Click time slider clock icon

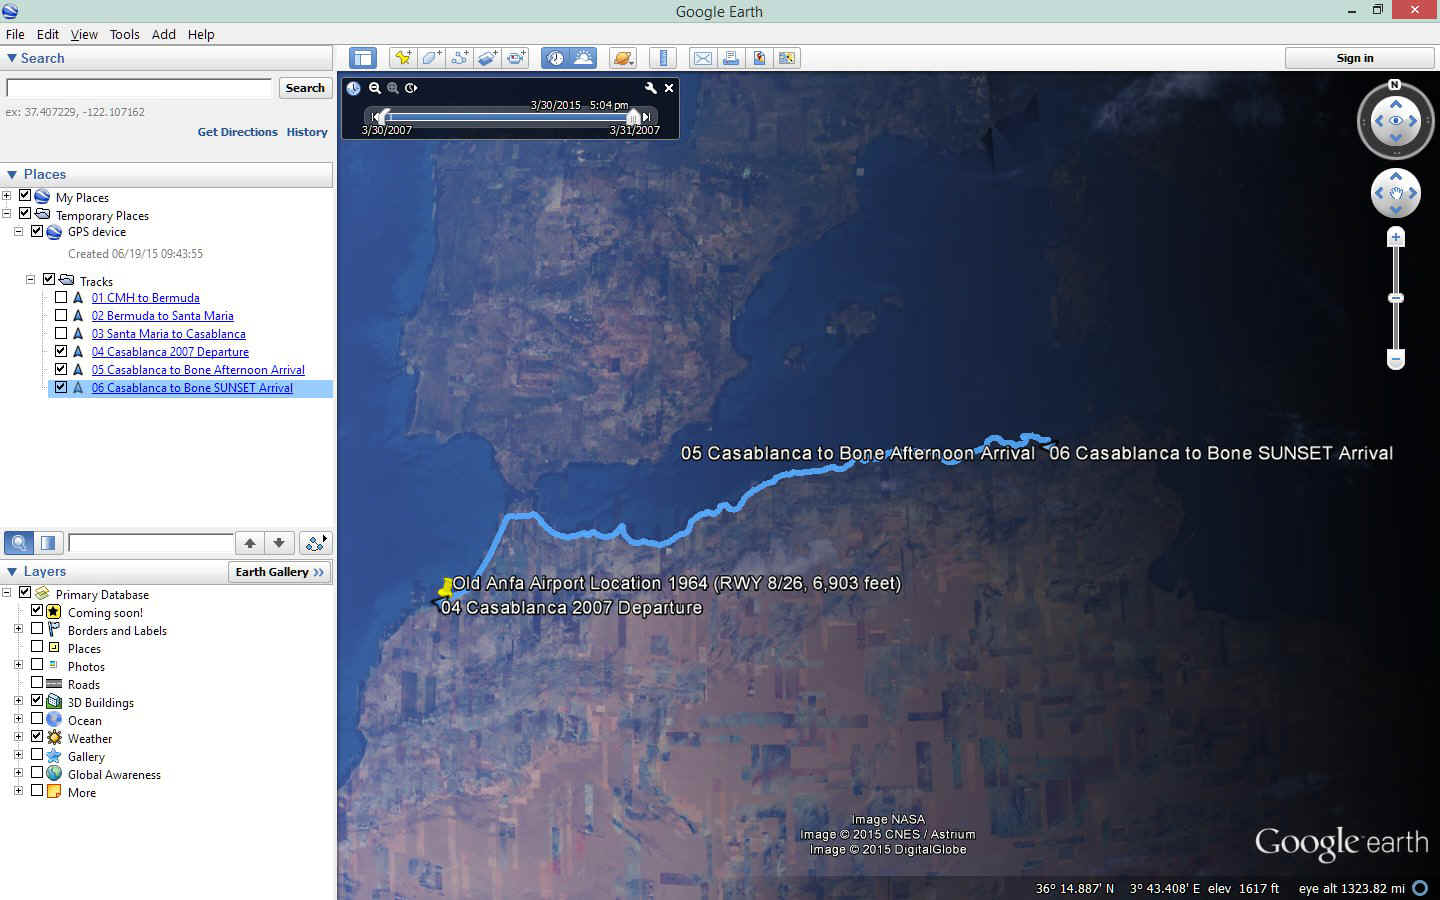353,88
